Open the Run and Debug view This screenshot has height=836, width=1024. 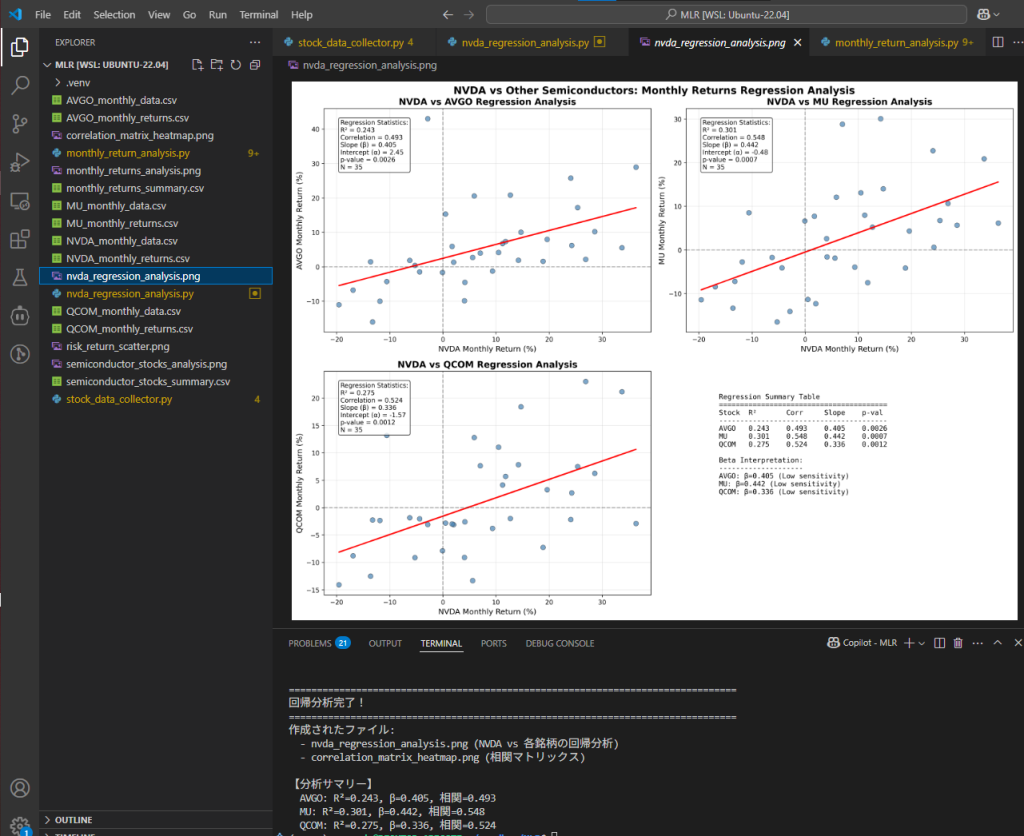(20, 162)
